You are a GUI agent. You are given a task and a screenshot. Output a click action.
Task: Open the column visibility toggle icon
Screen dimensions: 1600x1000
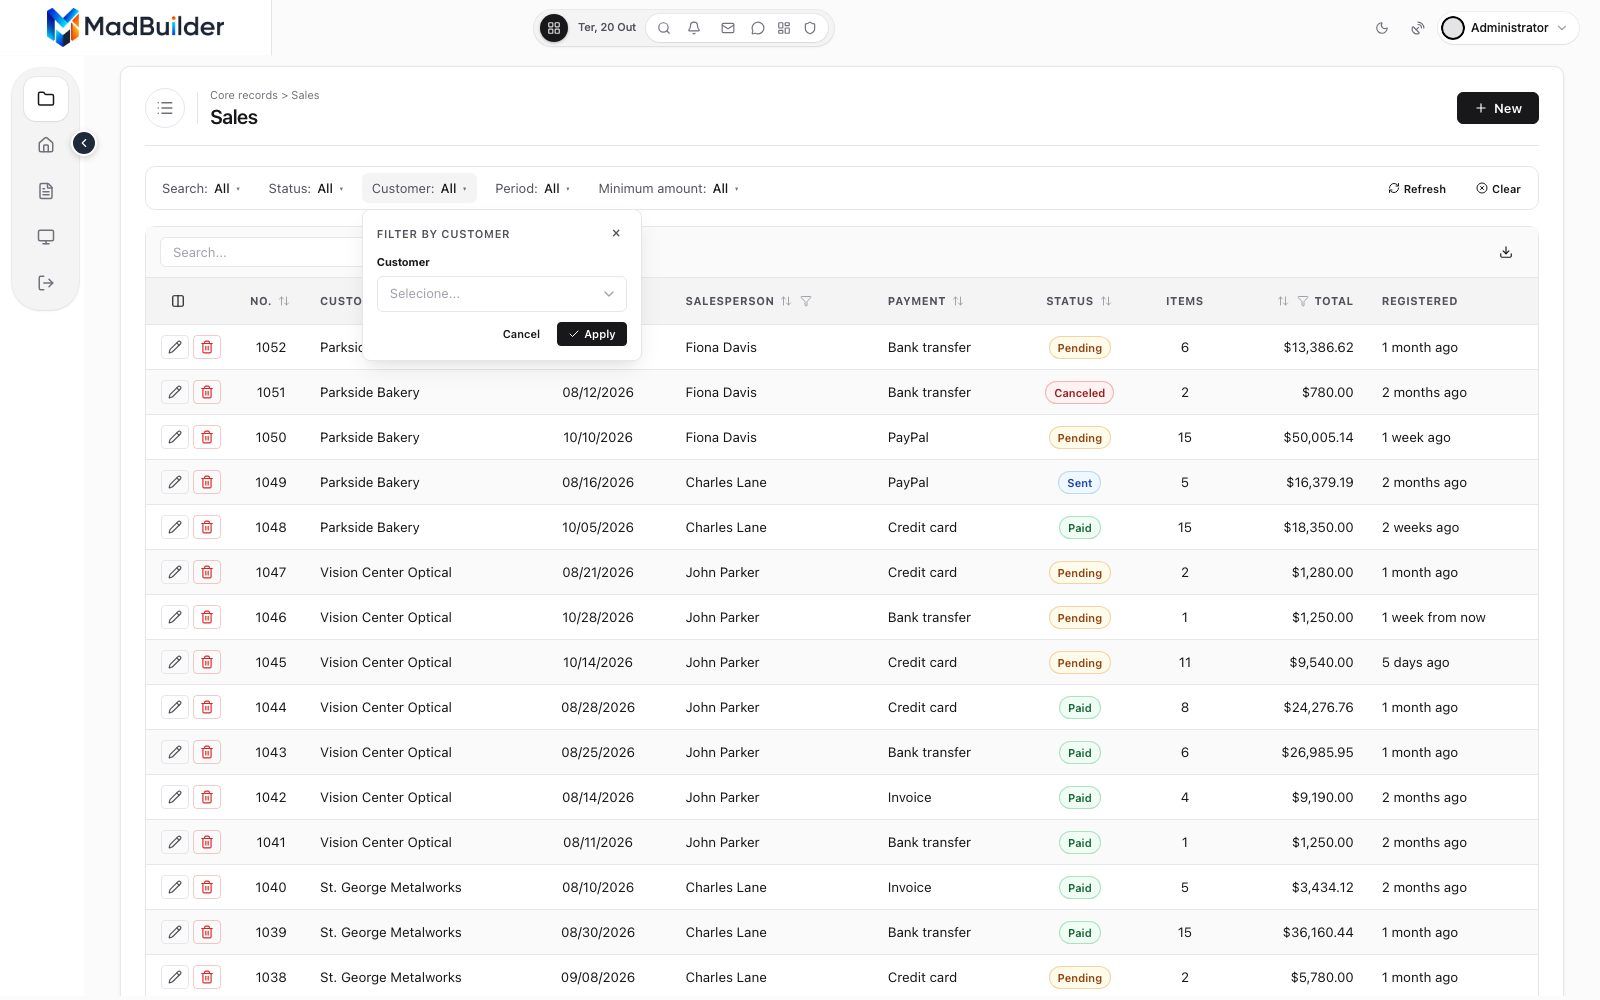[x=178, y=301]
